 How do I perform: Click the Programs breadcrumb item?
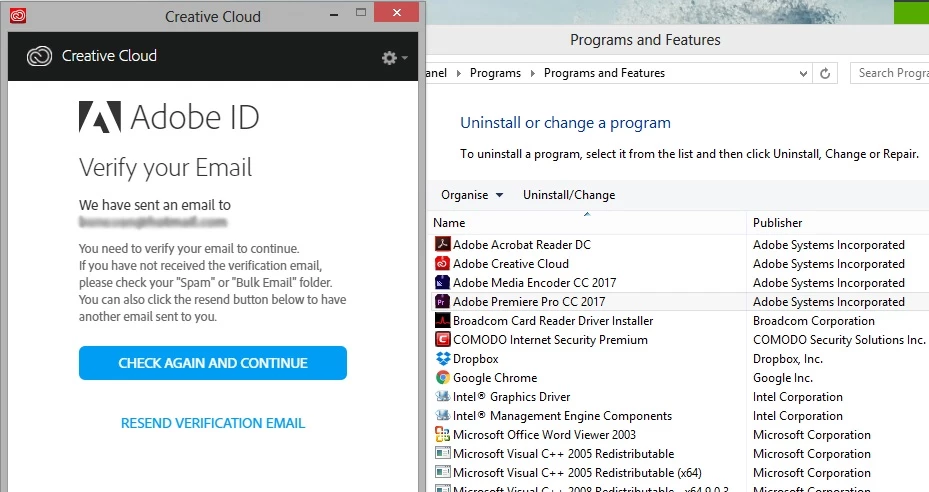click(x=495, y=73)
